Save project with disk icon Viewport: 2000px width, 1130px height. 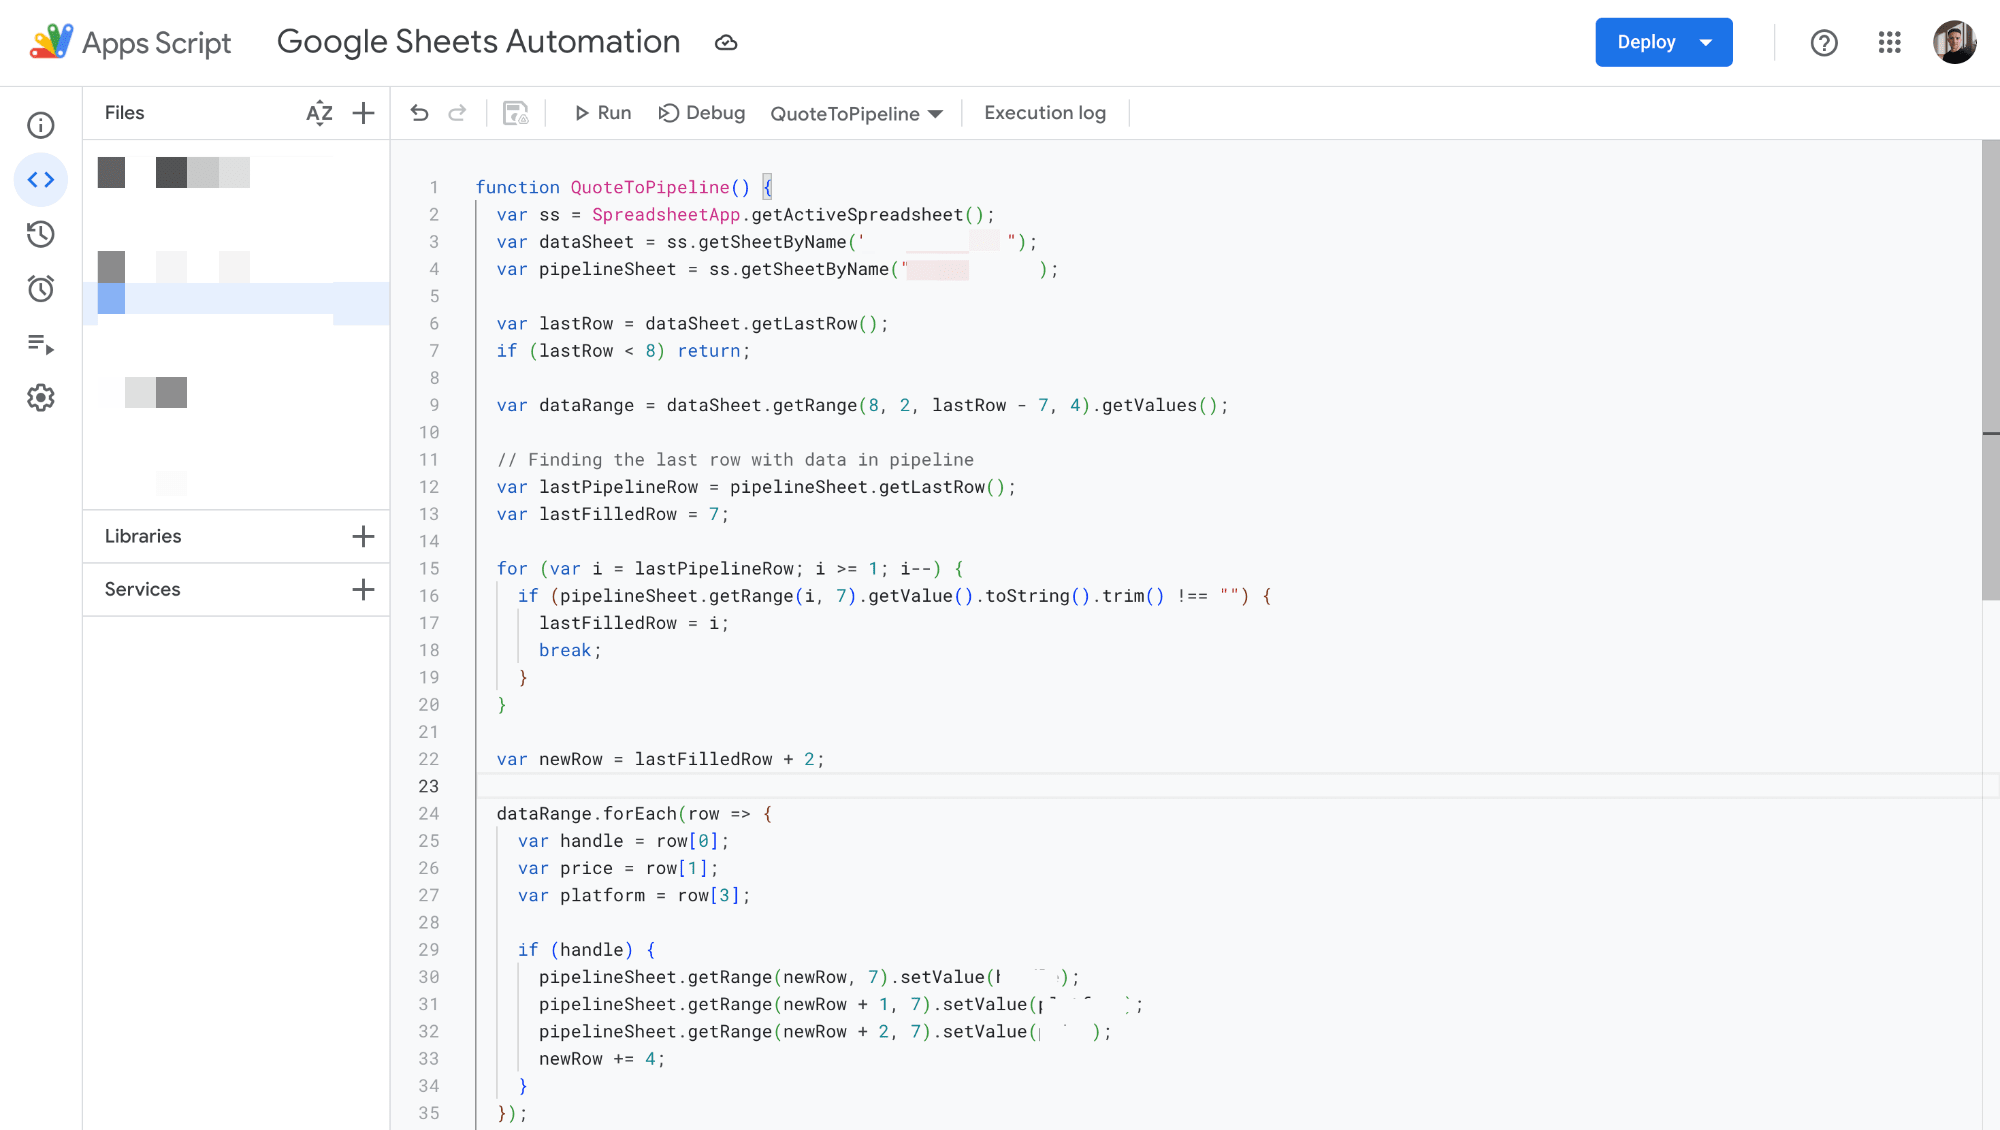coord(516,113)
